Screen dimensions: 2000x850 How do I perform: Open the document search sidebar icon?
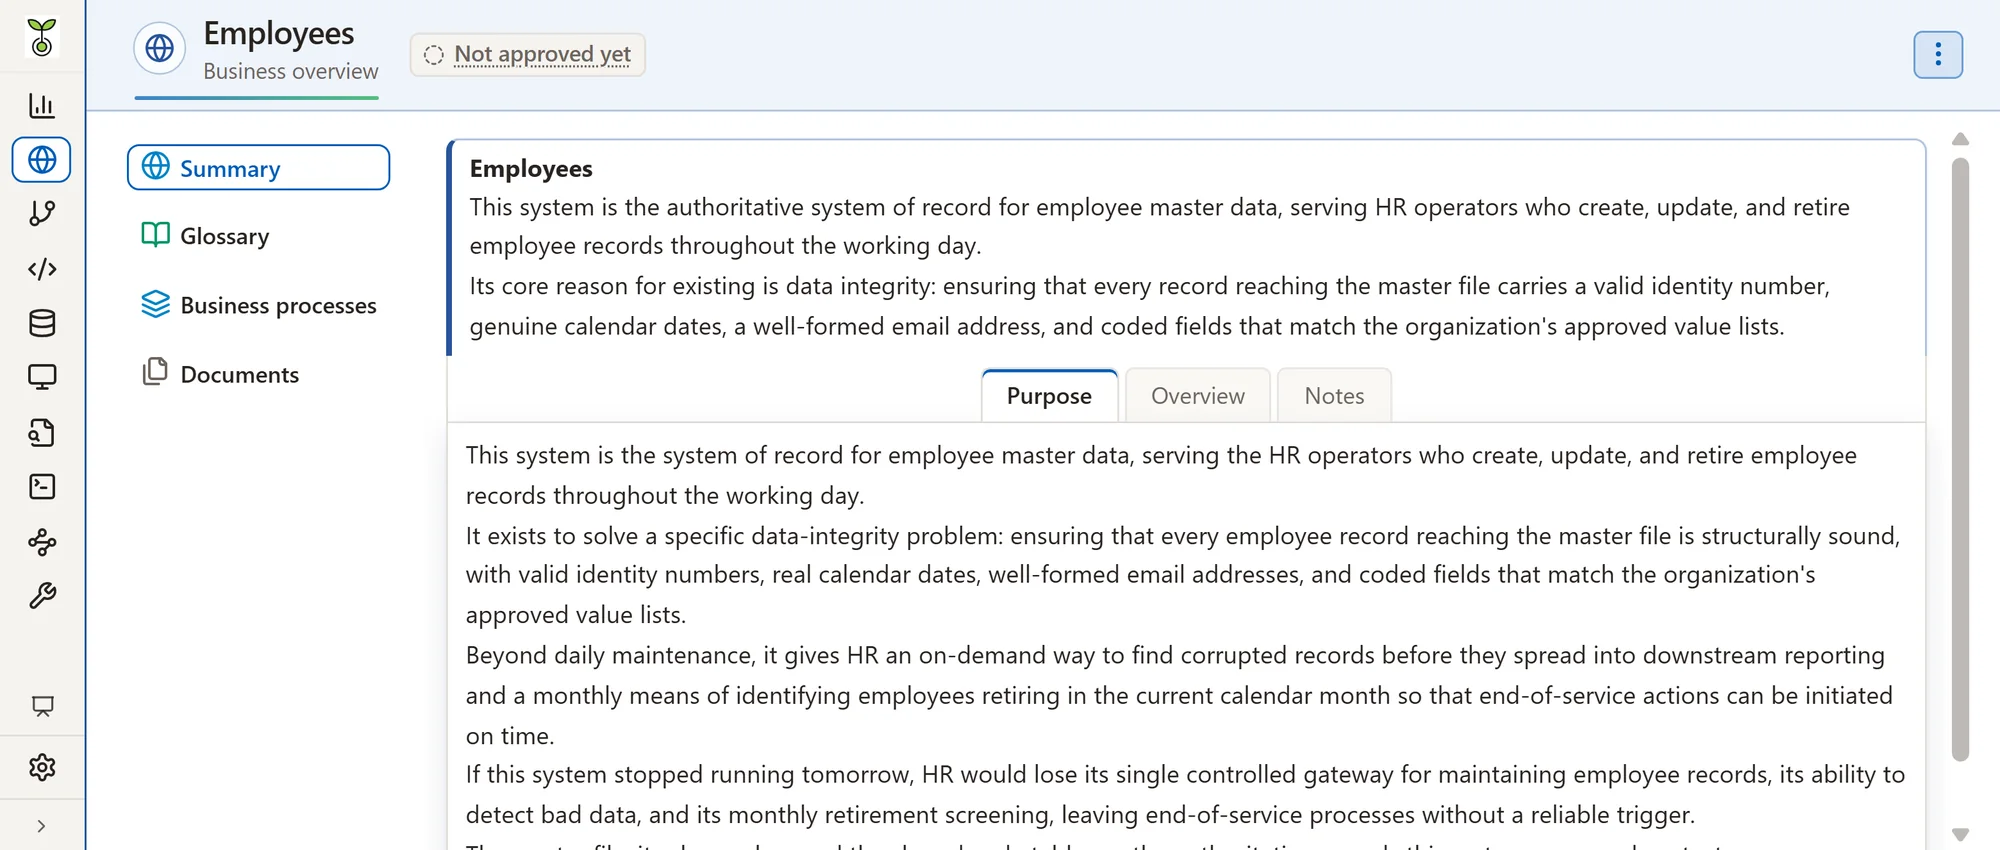(42, 432)
